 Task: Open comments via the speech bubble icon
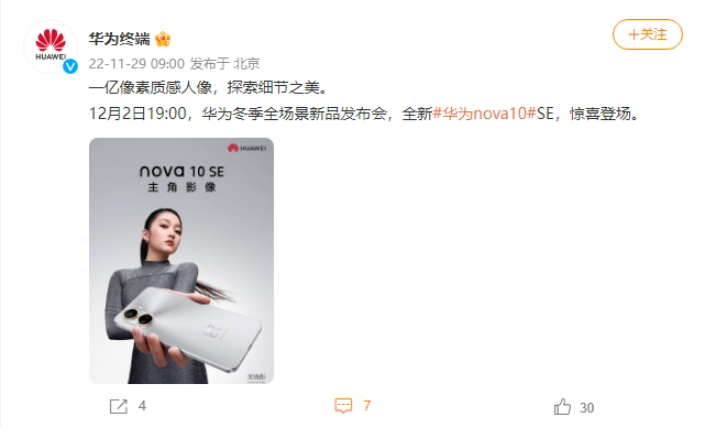(343, 405)
